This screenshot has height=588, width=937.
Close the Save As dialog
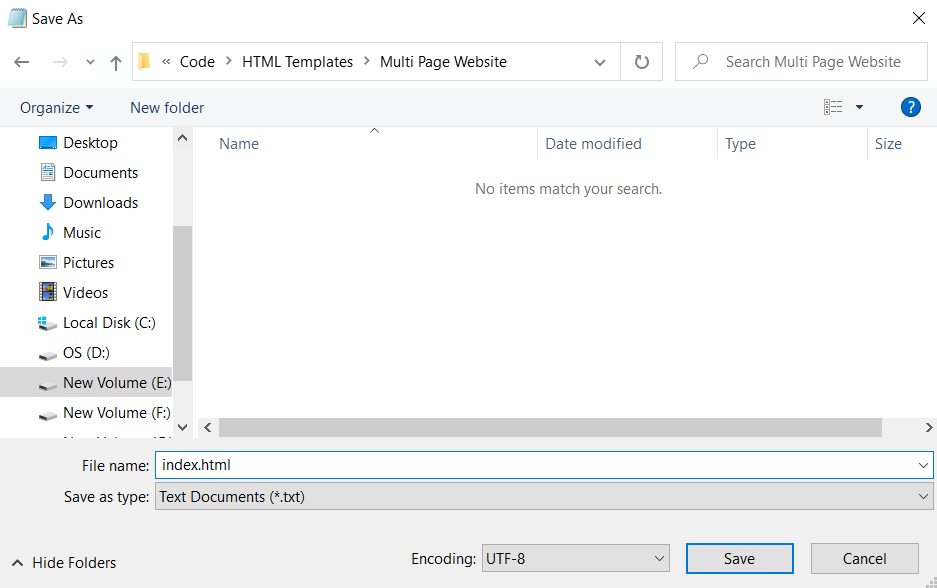918,19
